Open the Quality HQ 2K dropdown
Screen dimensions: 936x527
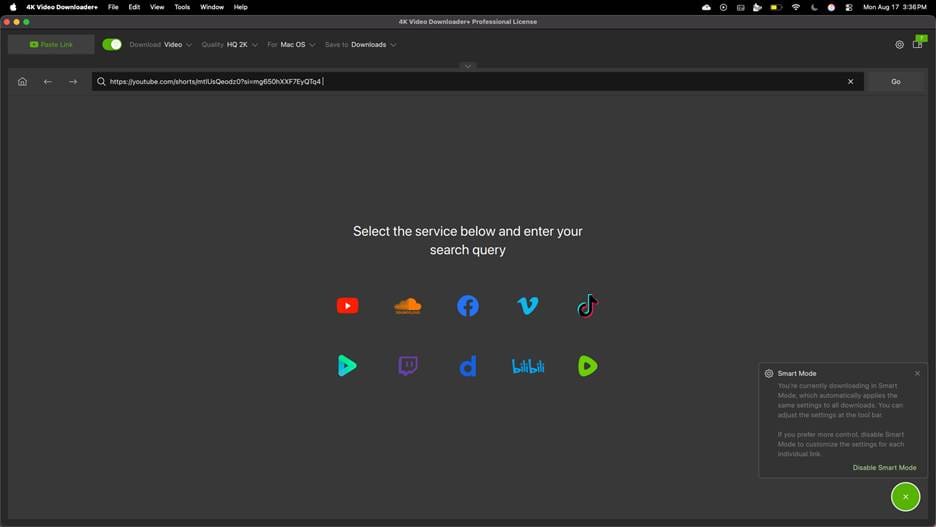click(230, 45)
